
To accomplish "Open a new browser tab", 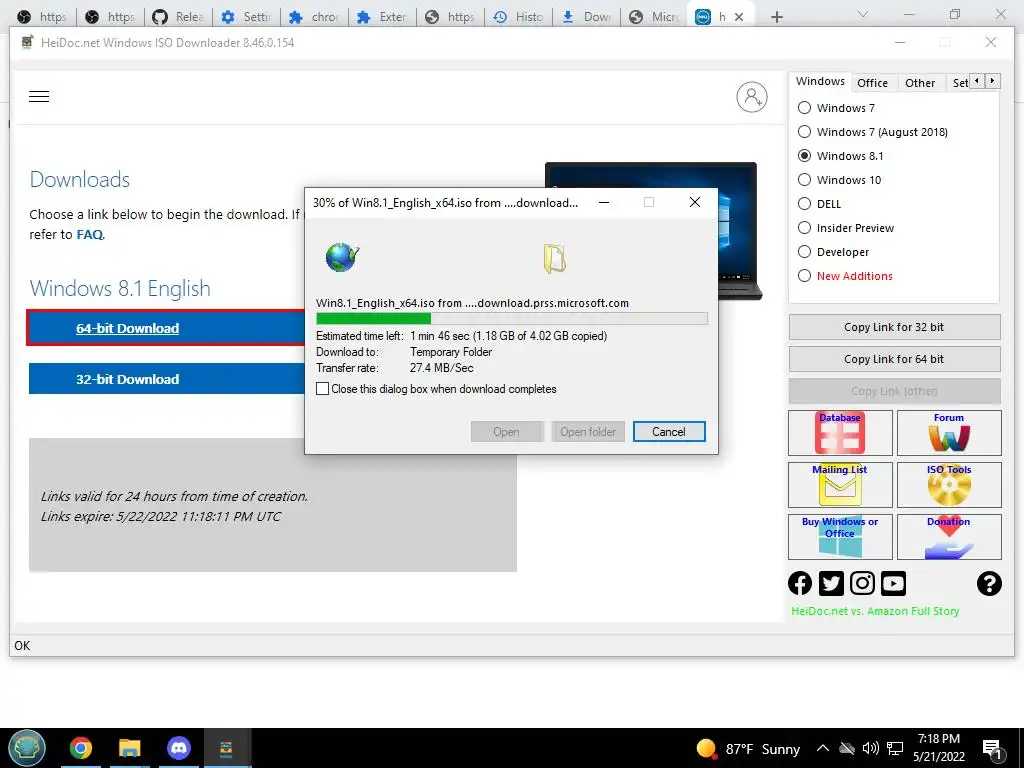I will pos(776,17).
